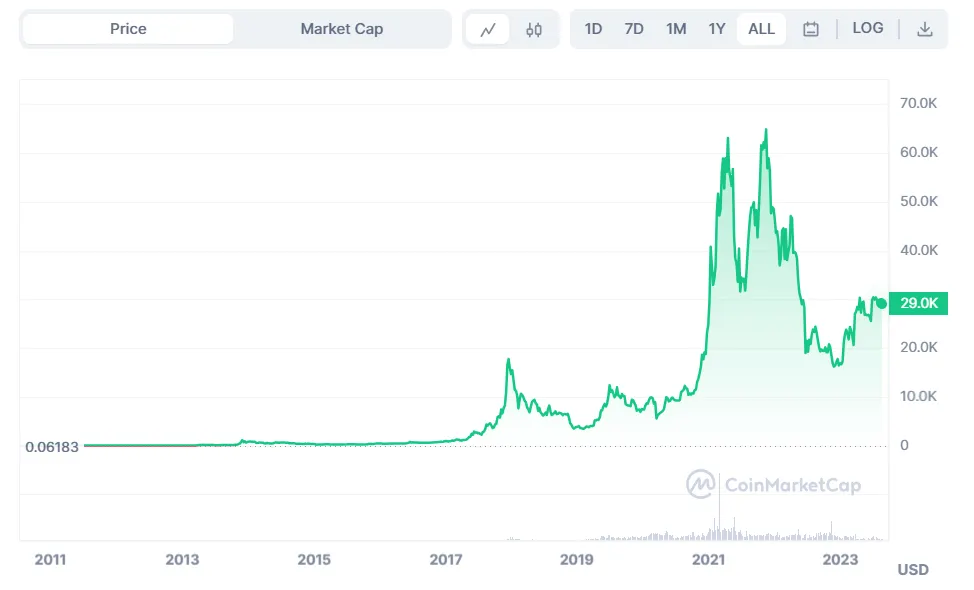The width and height of the screenshot is (974, 590).
Task: Toggle the LOG scale option
Action: 868,28
